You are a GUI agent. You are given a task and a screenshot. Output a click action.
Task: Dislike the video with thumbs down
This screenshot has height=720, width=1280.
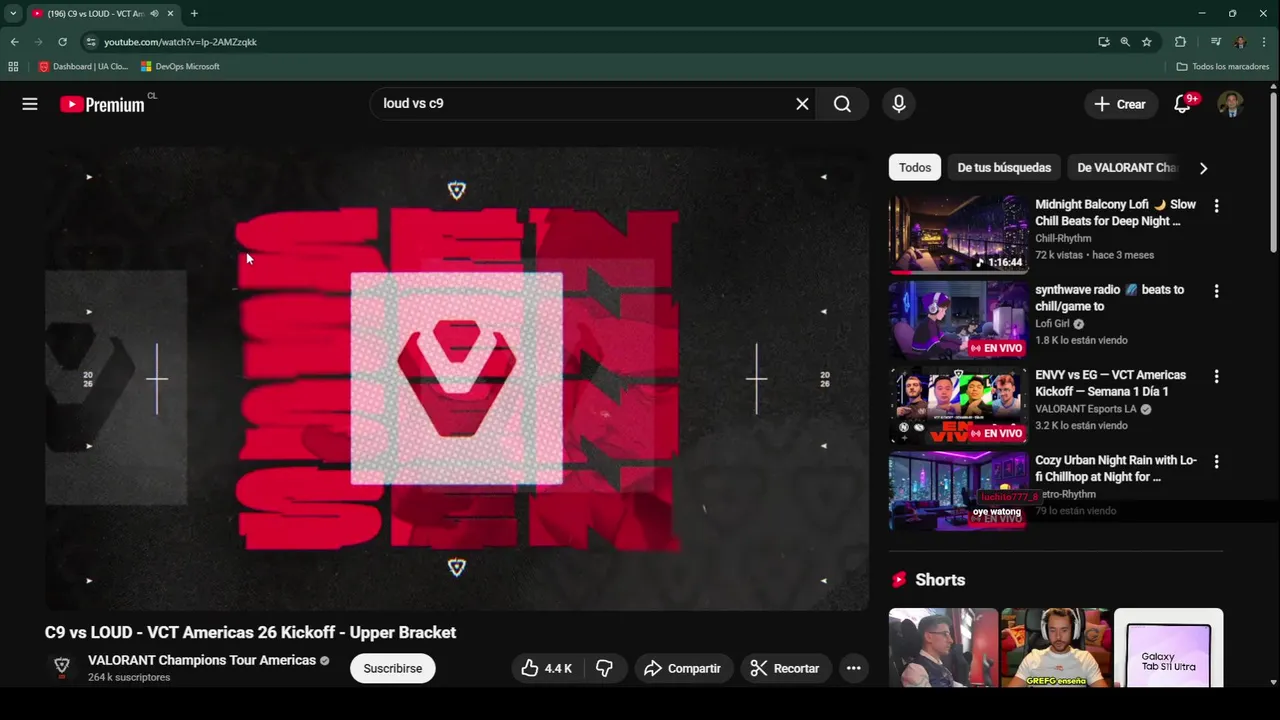[604, 668]
